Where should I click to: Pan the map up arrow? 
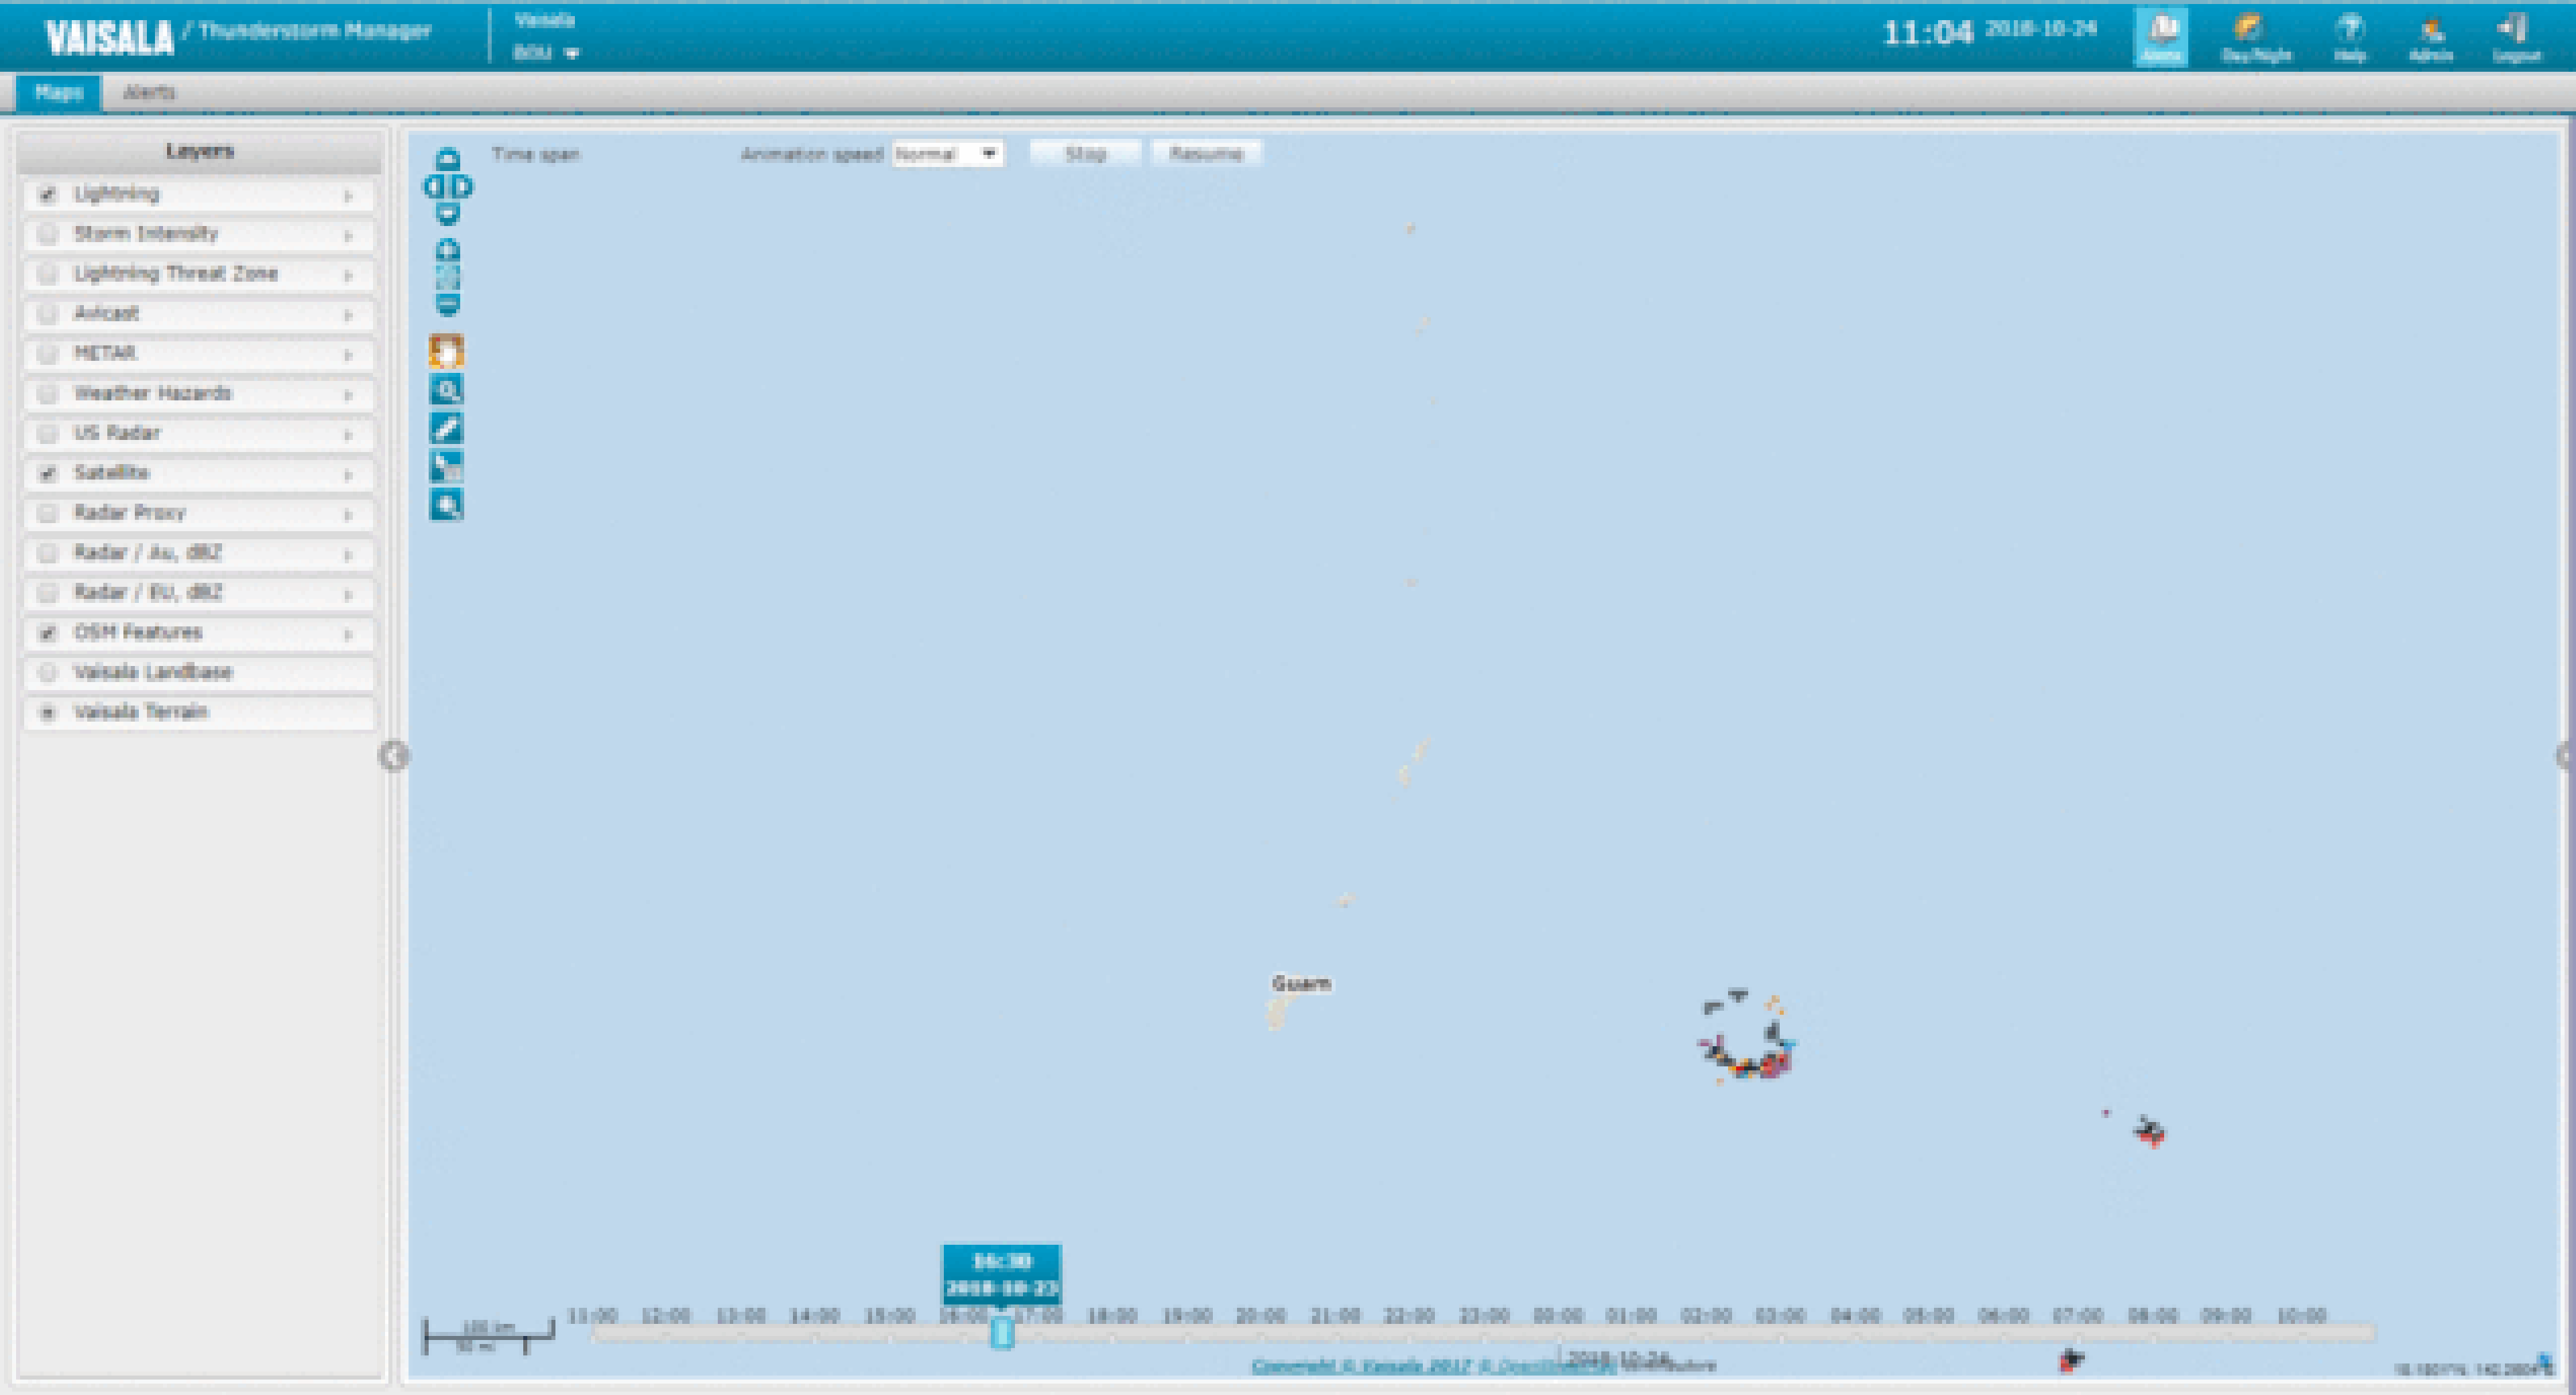point(448,159)
